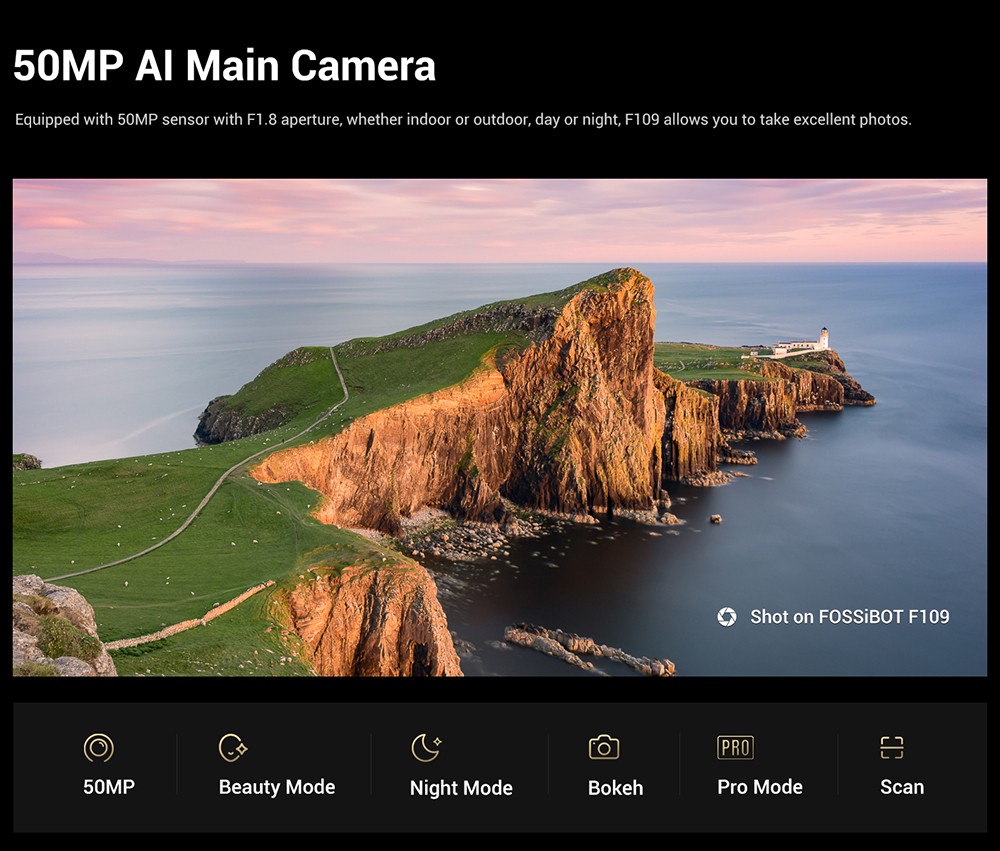The height and width of the screenshot is (851, 1000).
Task: Select the Beauty Mode text label
Action: (x=277, y=787)
